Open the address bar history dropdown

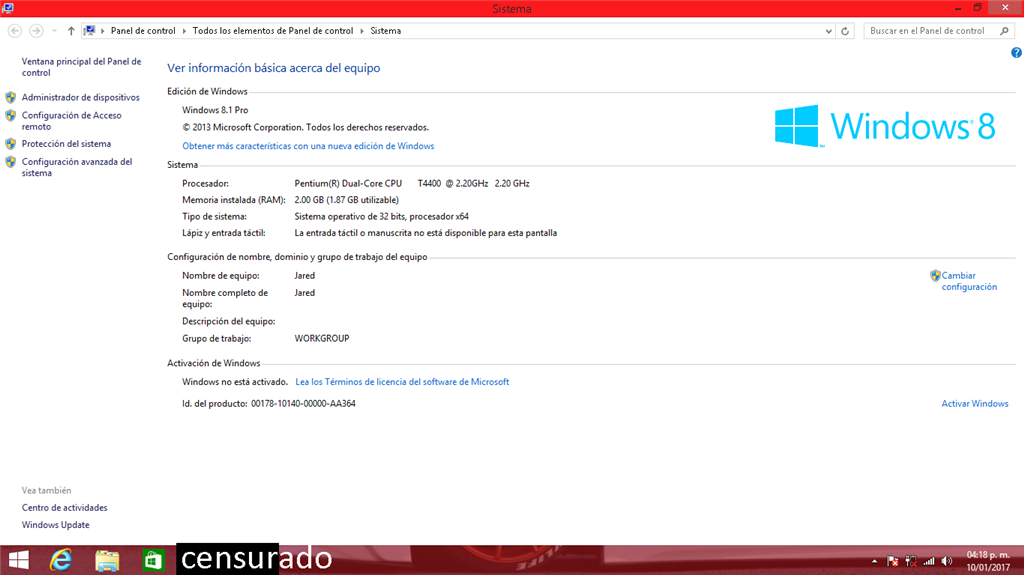pos(829,31)
